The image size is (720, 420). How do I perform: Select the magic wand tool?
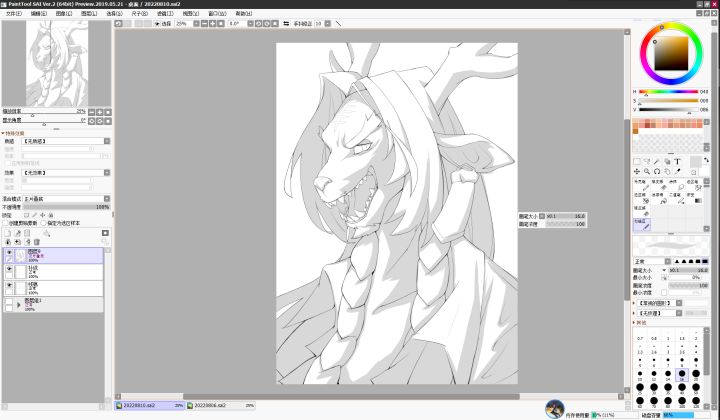coord(657,162)
